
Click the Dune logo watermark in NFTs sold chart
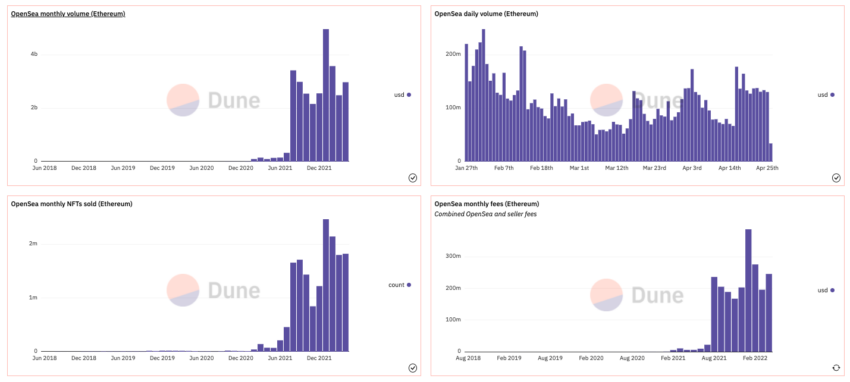tap(213, 290)
